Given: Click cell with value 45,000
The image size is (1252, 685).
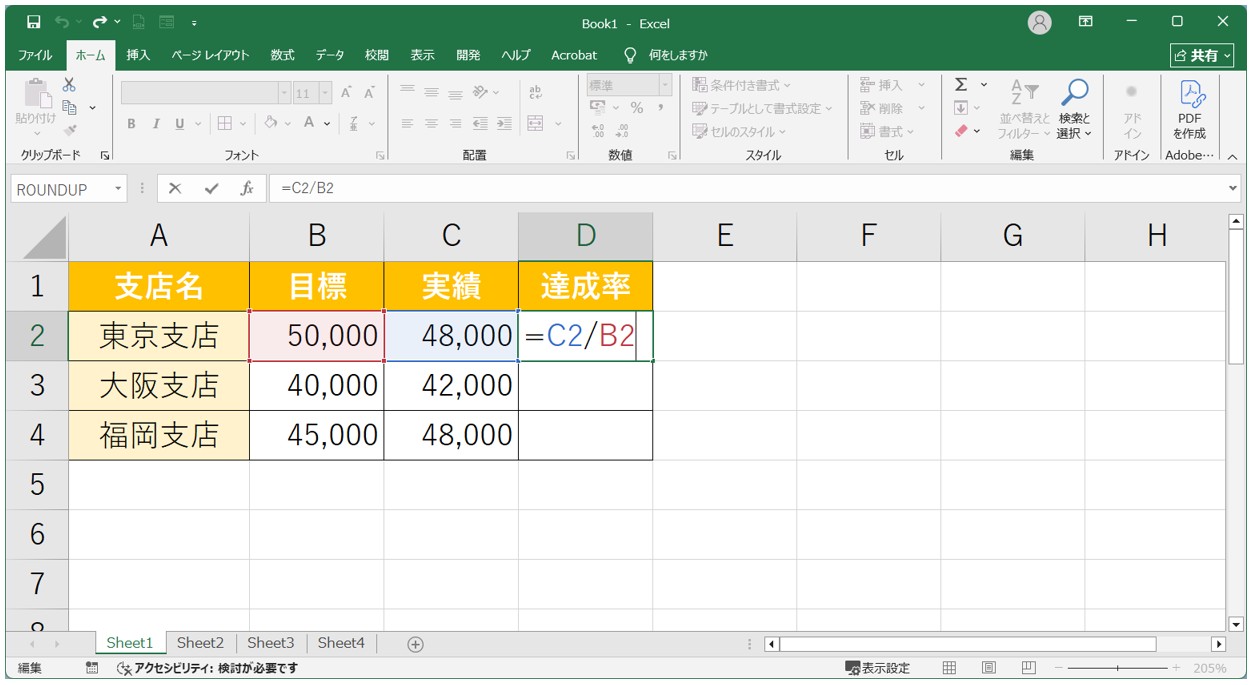Looking at the screenshot, I should [317, 435].
